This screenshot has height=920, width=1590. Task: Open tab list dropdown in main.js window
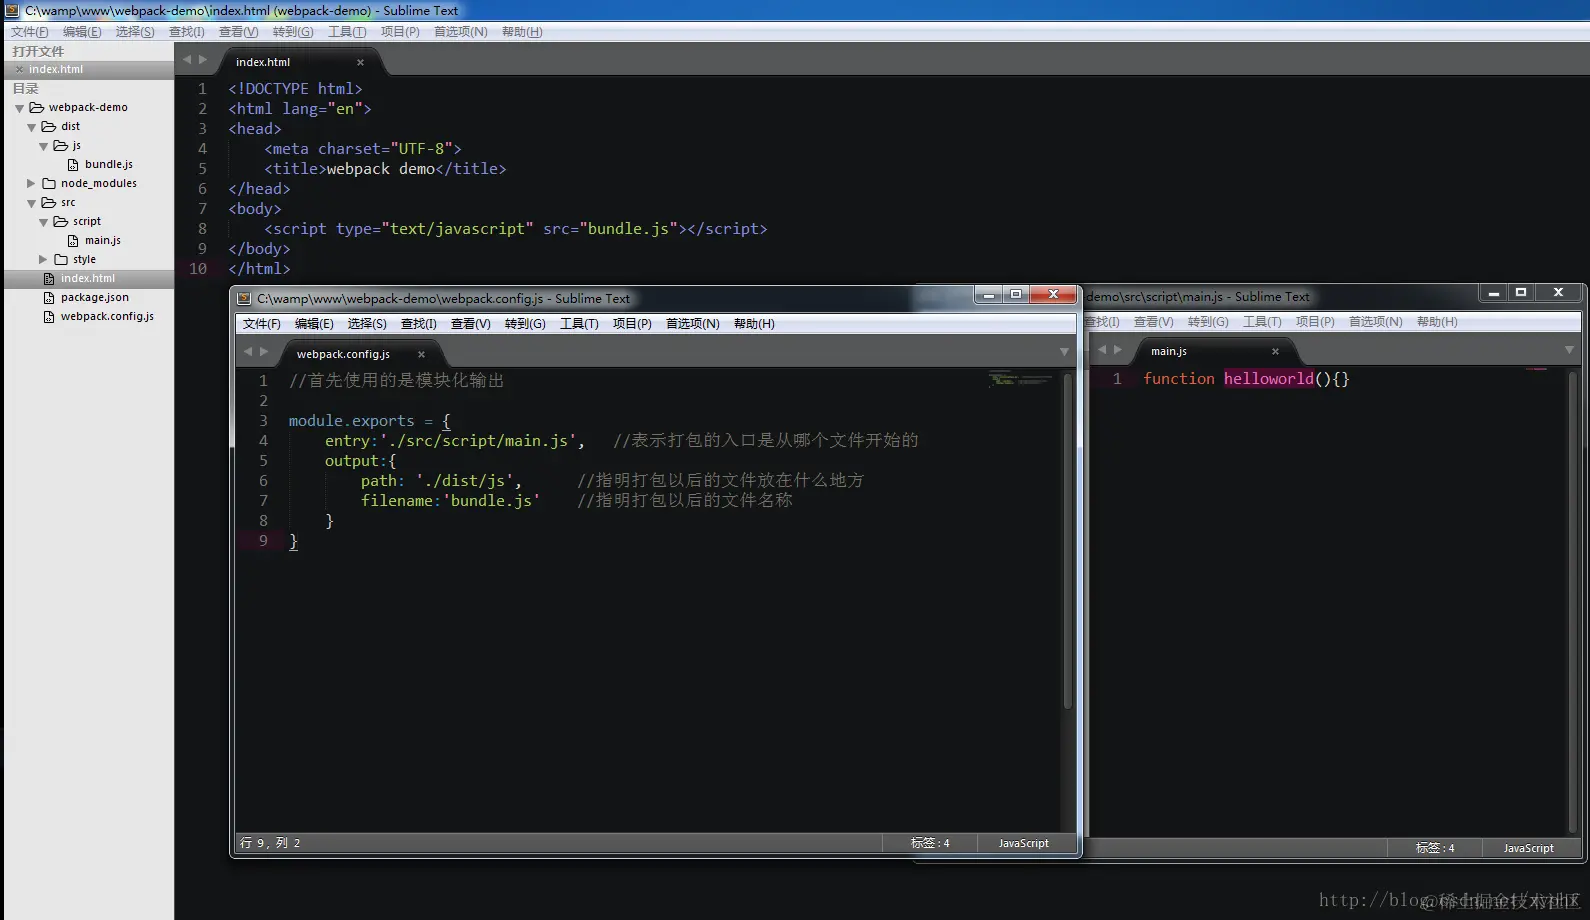1569,350
